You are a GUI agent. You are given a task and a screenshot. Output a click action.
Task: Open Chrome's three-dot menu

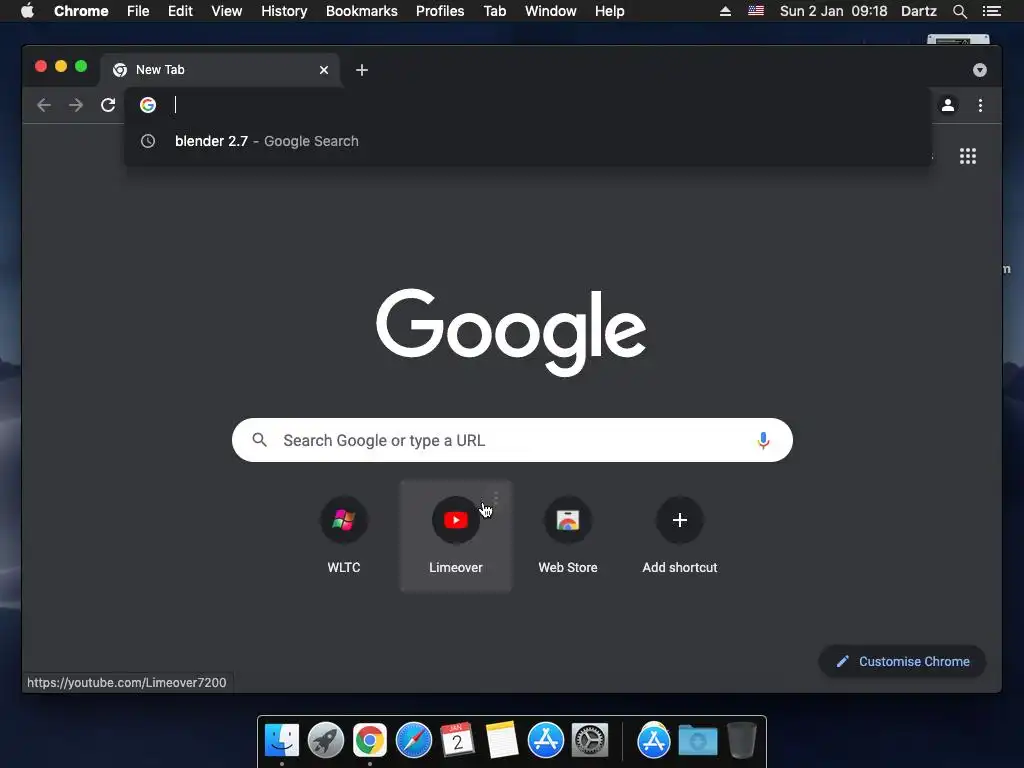pos(980,105)
